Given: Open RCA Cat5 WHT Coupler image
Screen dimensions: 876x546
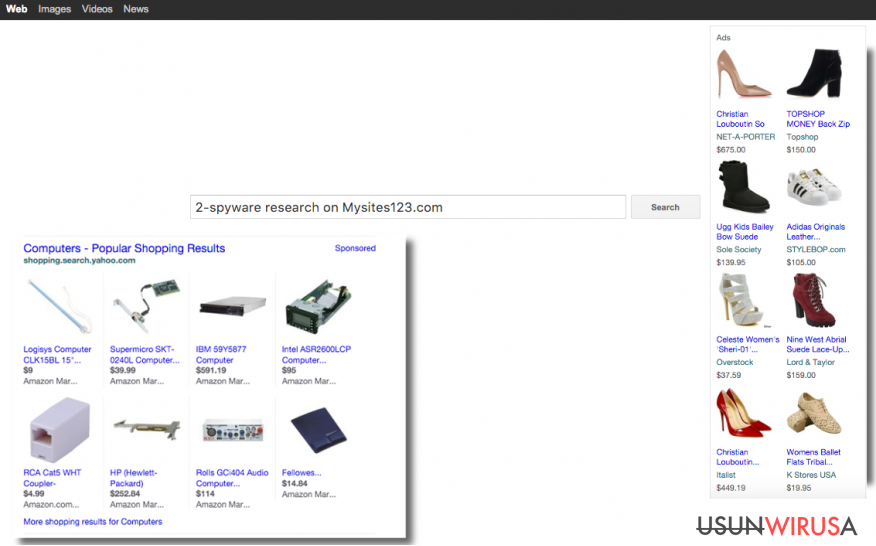Looking at the screenshot, I should [60, 430].
